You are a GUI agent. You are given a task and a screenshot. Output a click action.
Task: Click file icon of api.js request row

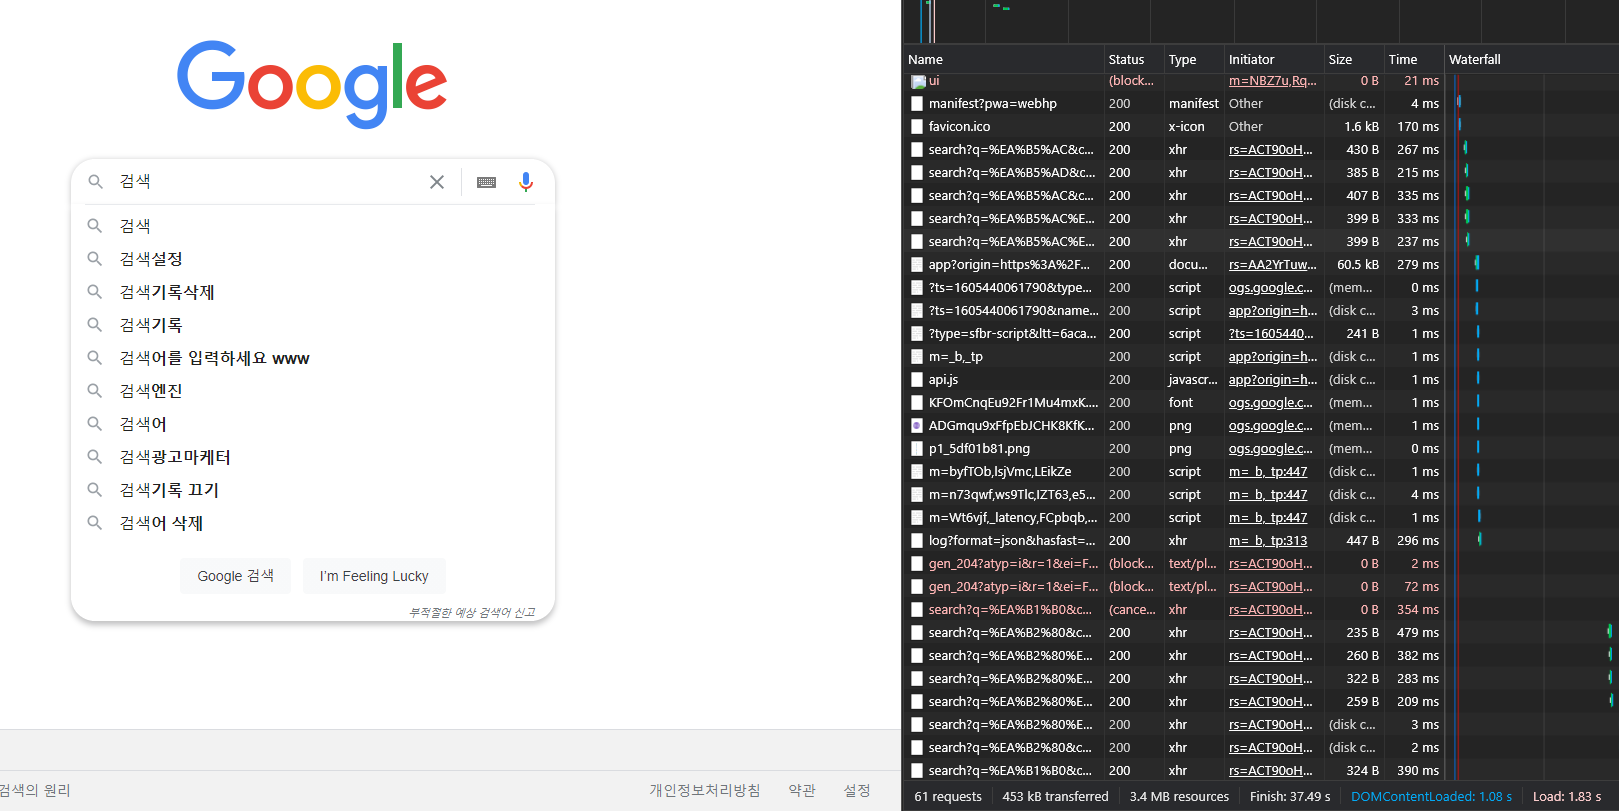coord(917,380)
